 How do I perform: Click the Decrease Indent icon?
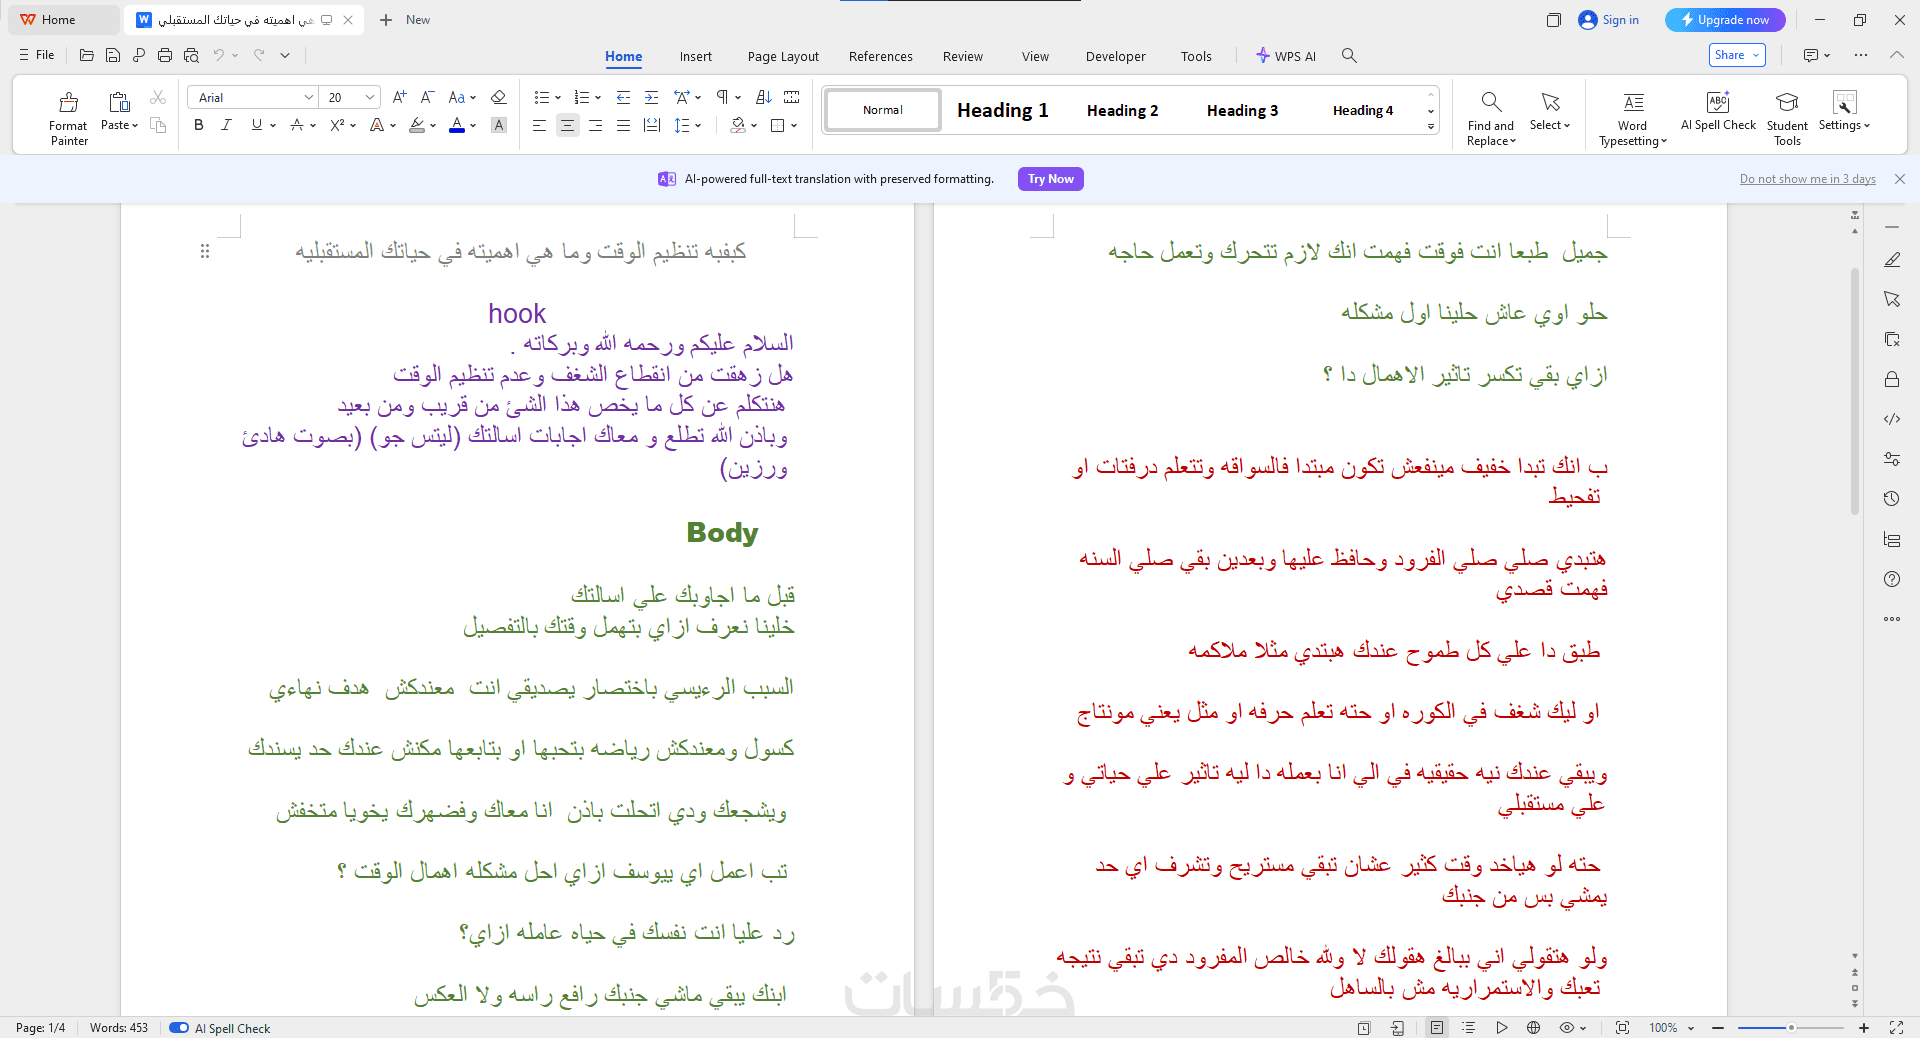(x=623, y=97)
